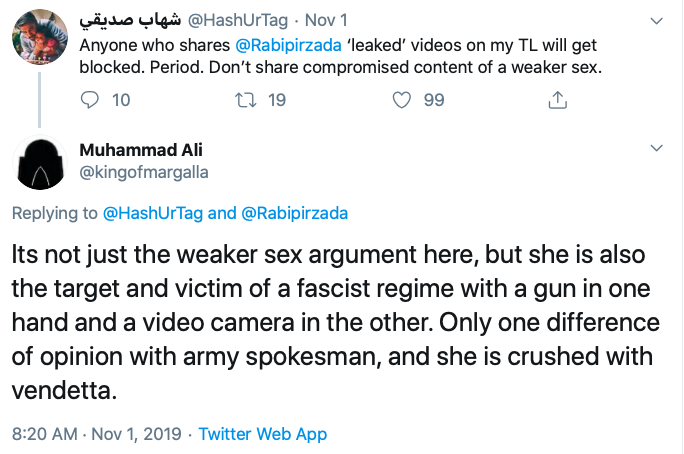
Task: View Muhammad Ali's profile avatar
Action: [40, 167]
